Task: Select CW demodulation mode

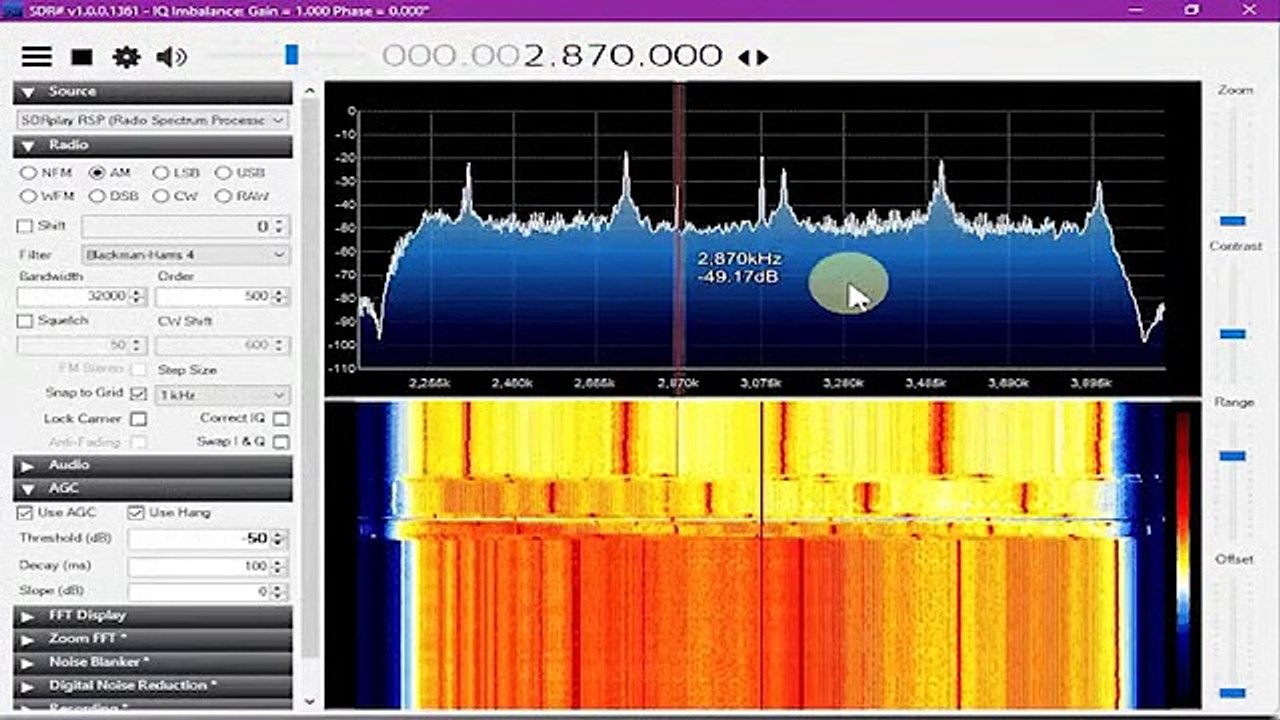Action: point(176,196)
